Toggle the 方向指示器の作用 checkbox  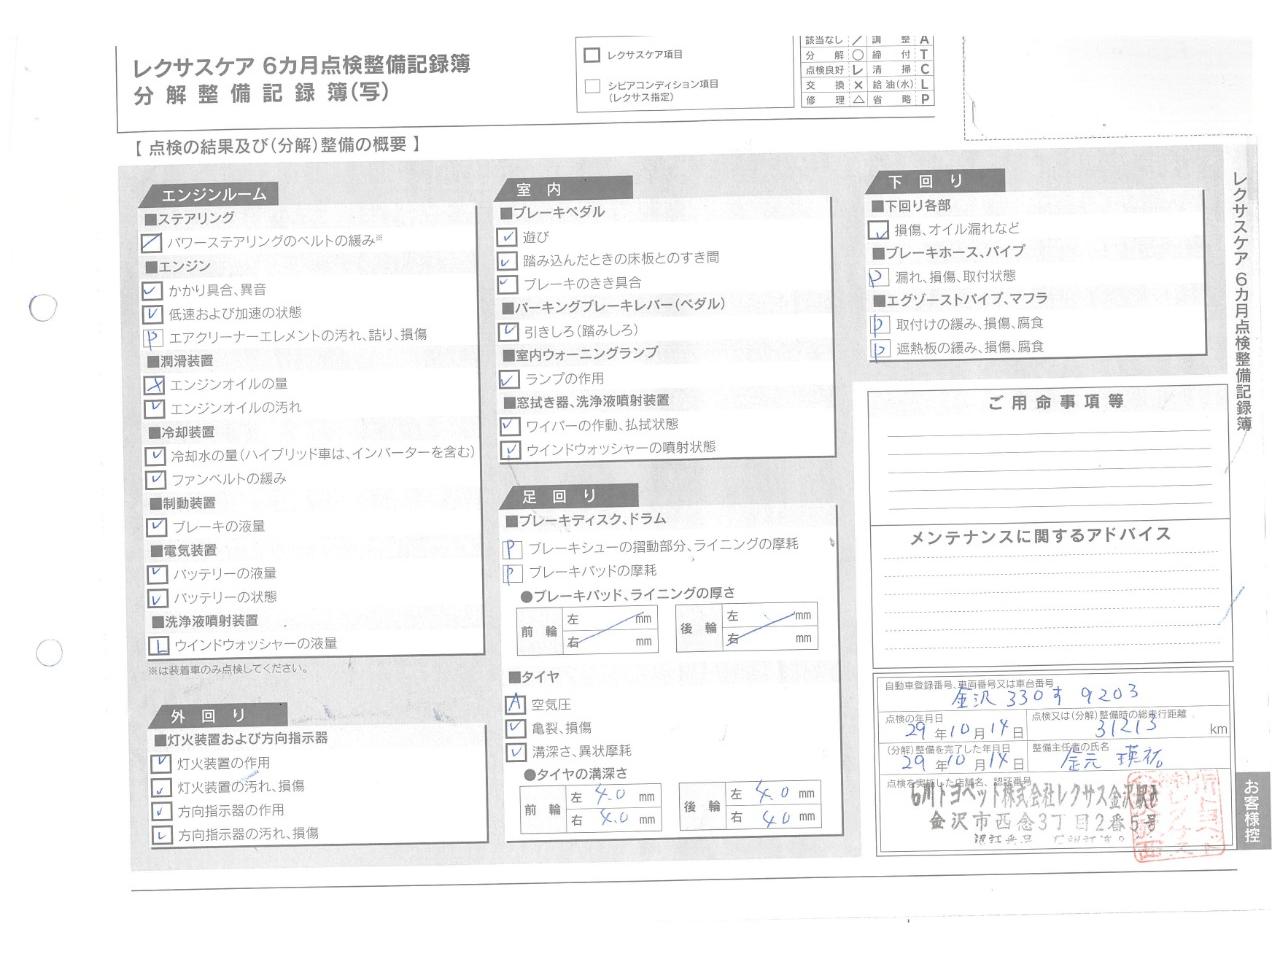point(161,811)
